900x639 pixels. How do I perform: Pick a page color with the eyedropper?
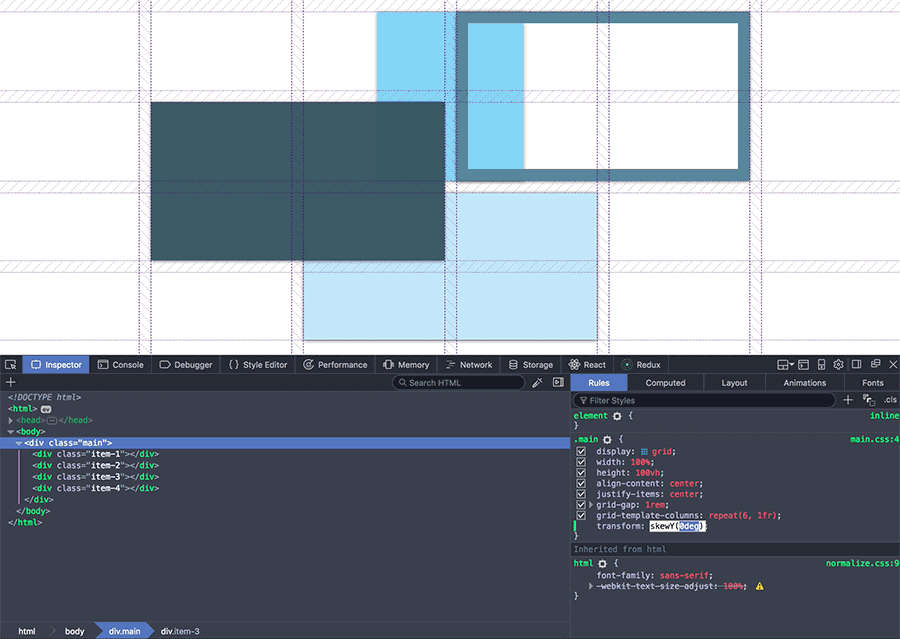click(x=537, y=382)
